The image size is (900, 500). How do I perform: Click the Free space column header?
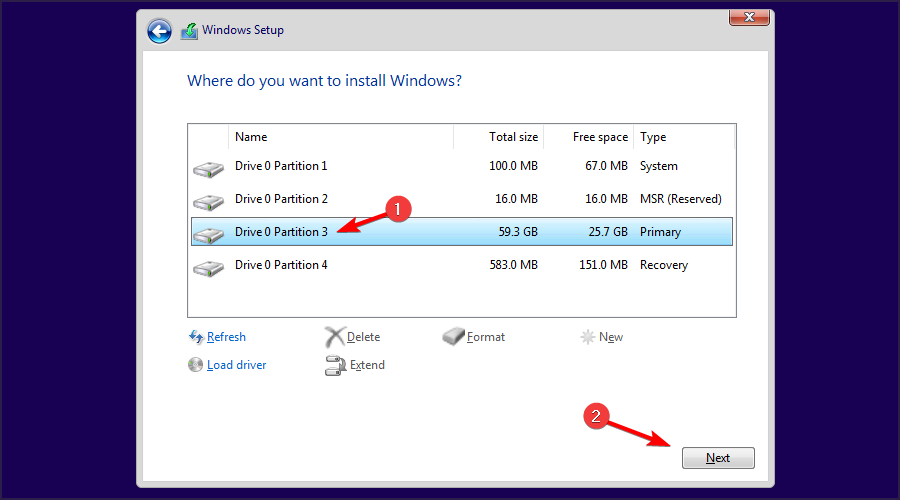tap(600, 137)
